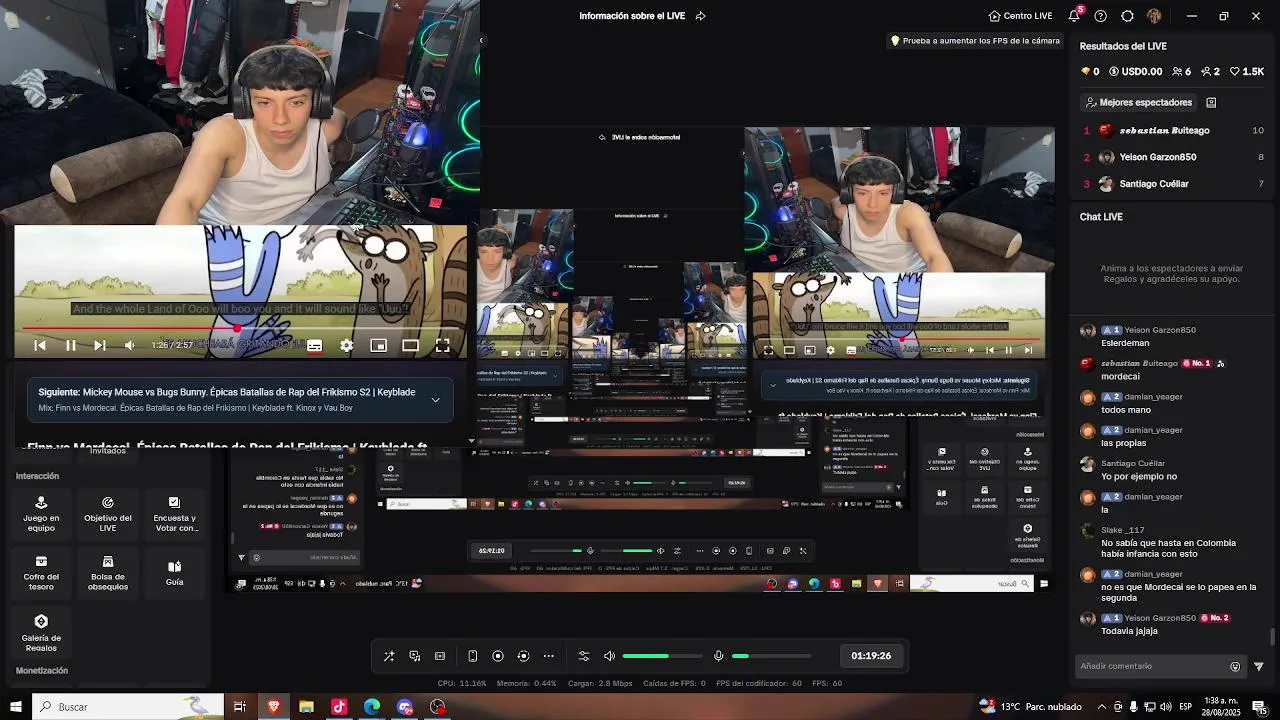Start recording with the record circle icon
The width and height of the screenshot is (1280, 720).
[498, 656]
